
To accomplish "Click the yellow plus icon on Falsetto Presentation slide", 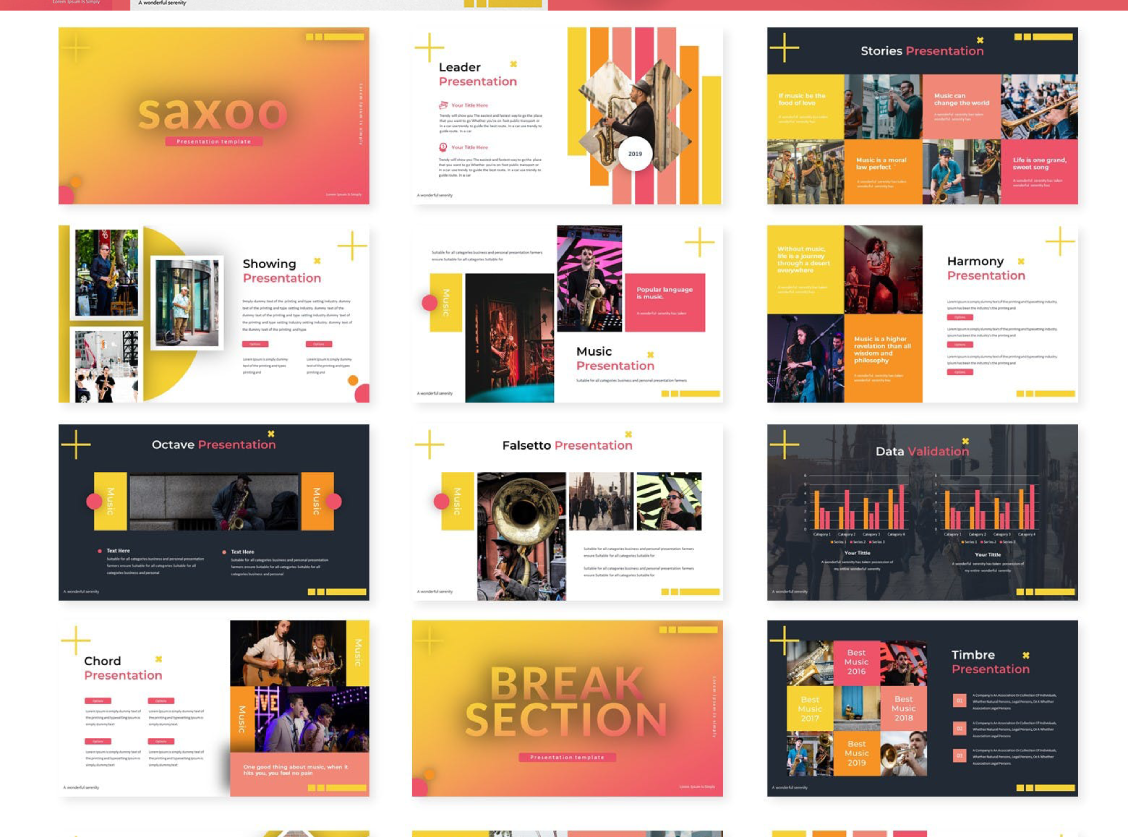I will 429,444.
